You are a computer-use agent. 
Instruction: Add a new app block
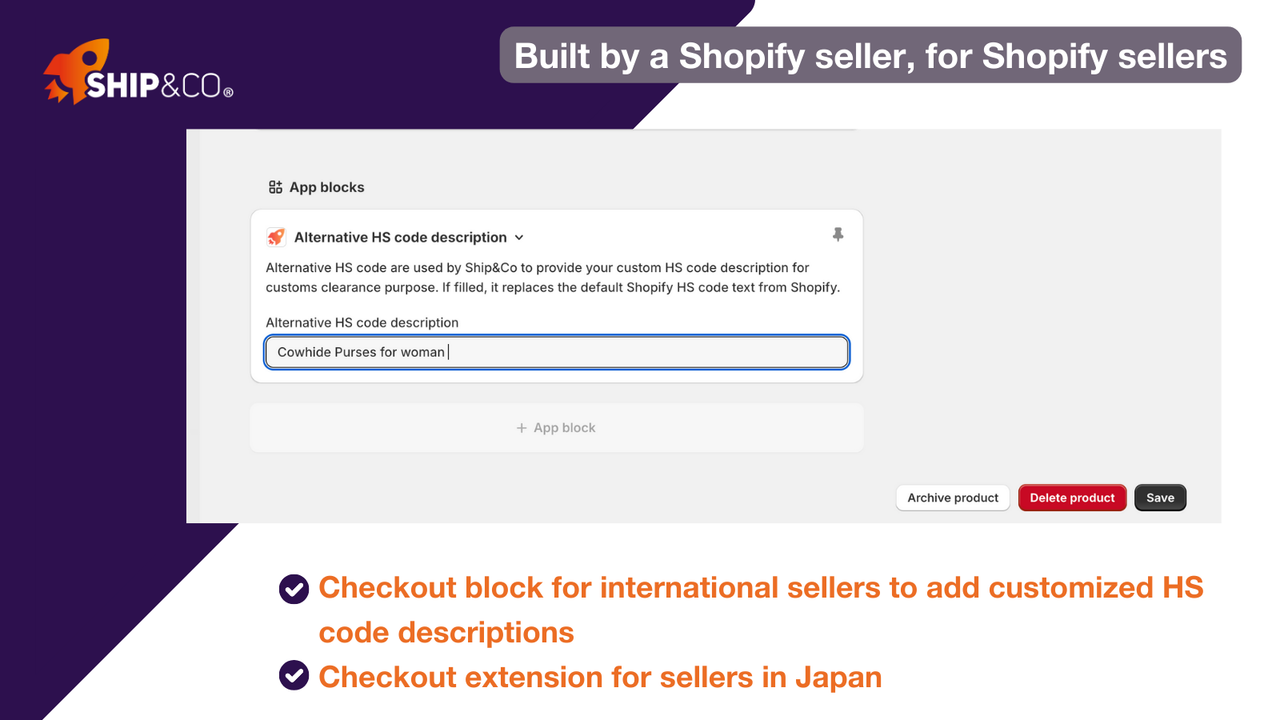(x=556, y=427)
